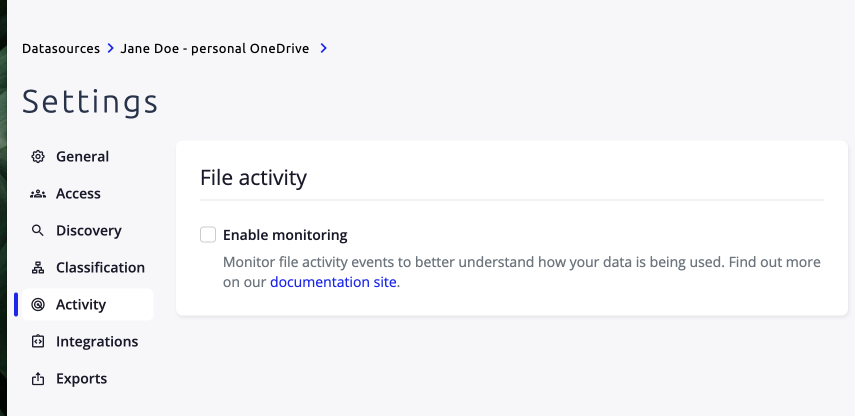Click the Activity target icon
855x416 pixels.
38,305
